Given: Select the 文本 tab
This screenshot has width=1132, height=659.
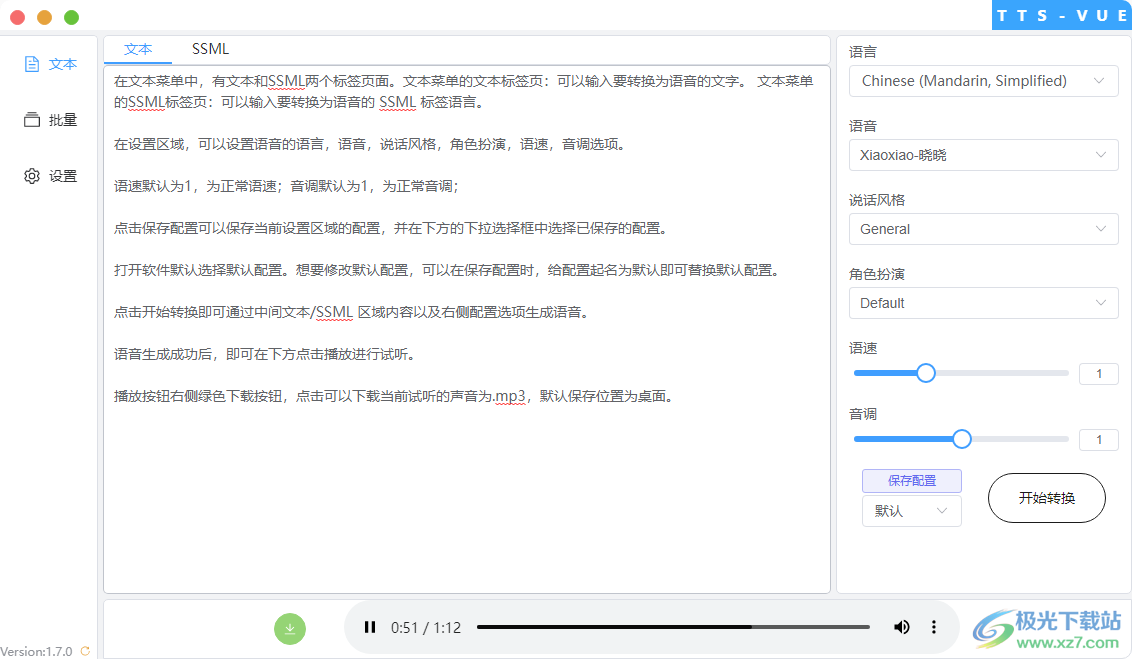Looking at the screenshot, I should tap(138, 48).
